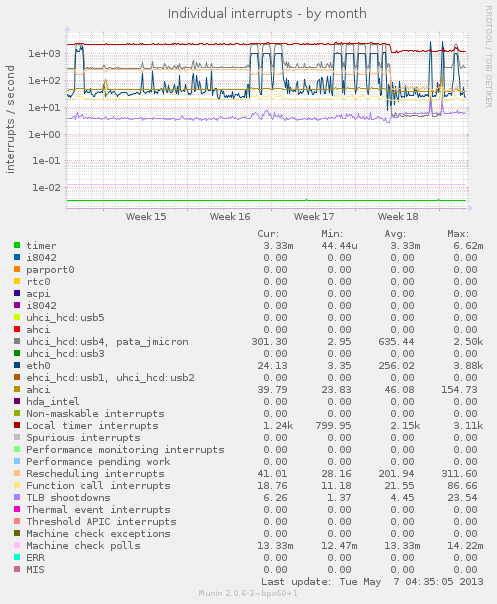Click the purple TLB shootdowns legend swatch
Viewport: 497px width, 604px height.
[x=17, y=497]
